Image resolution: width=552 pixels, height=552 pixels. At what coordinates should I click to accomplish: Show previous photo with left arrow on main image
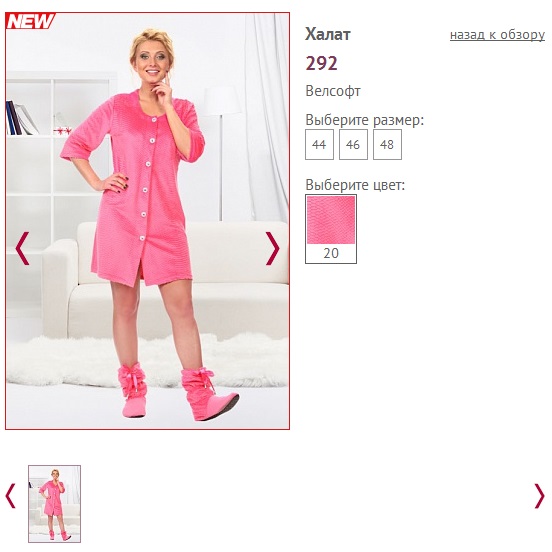pos(23,248)
